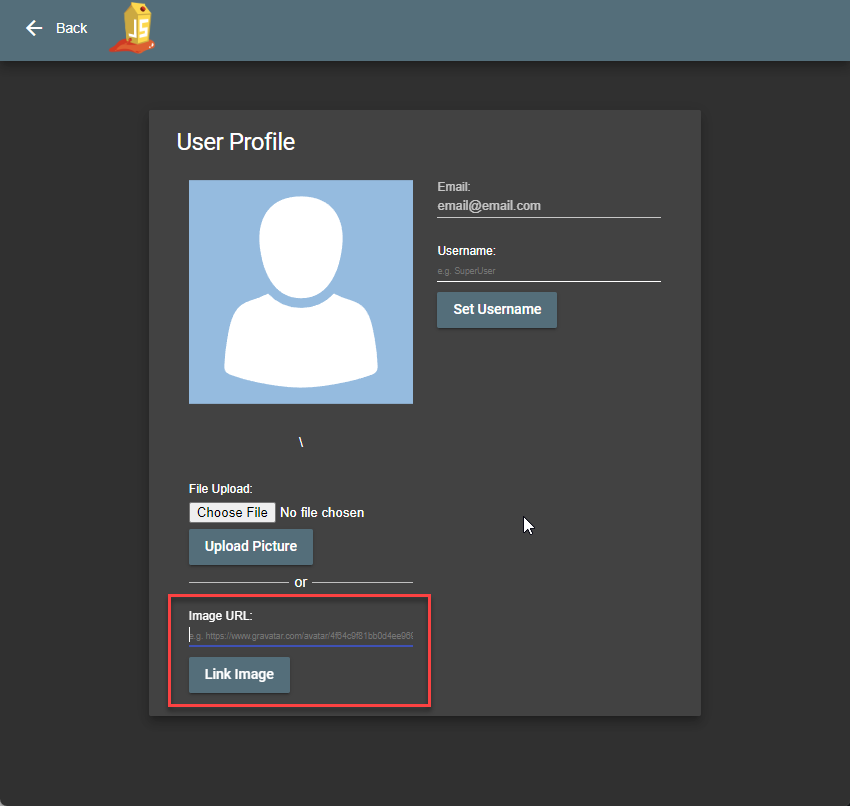Click the "No file chosen" text
The width and height of the screenshot is (850, 806).
(x=322, y=513)
